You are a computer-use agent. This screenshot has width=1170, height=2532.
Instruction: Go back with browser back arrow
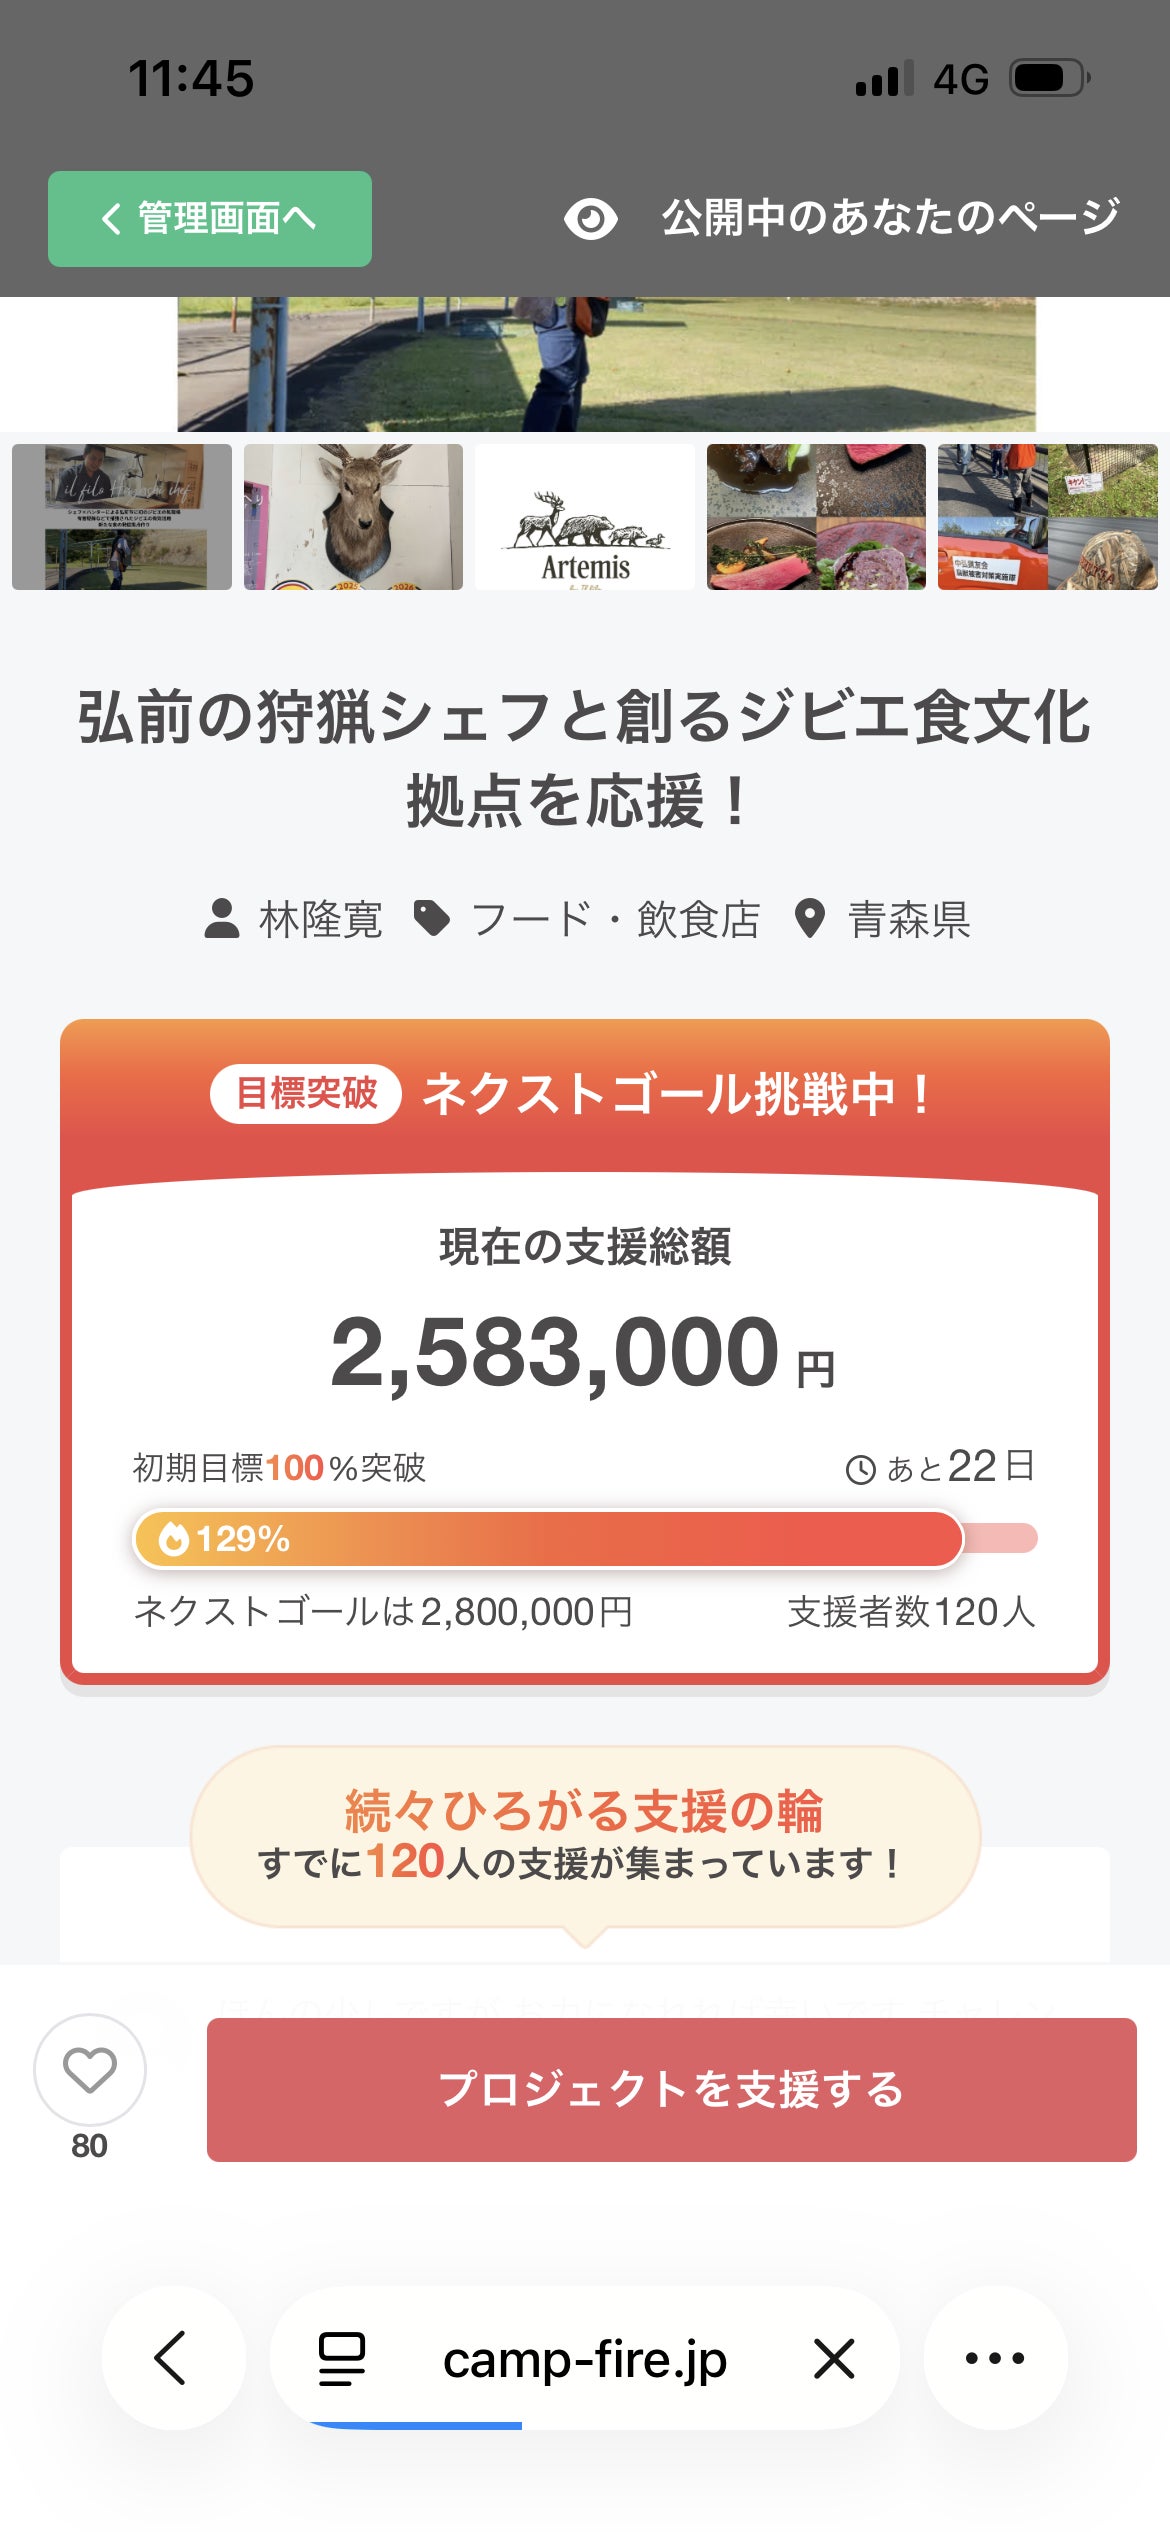point(172,2357)
